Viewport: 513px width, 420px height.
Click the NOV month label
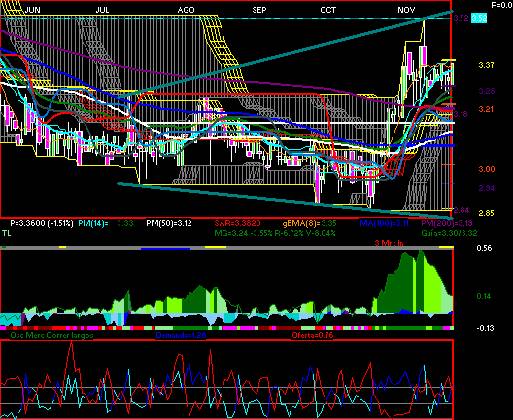pos(406,10)
